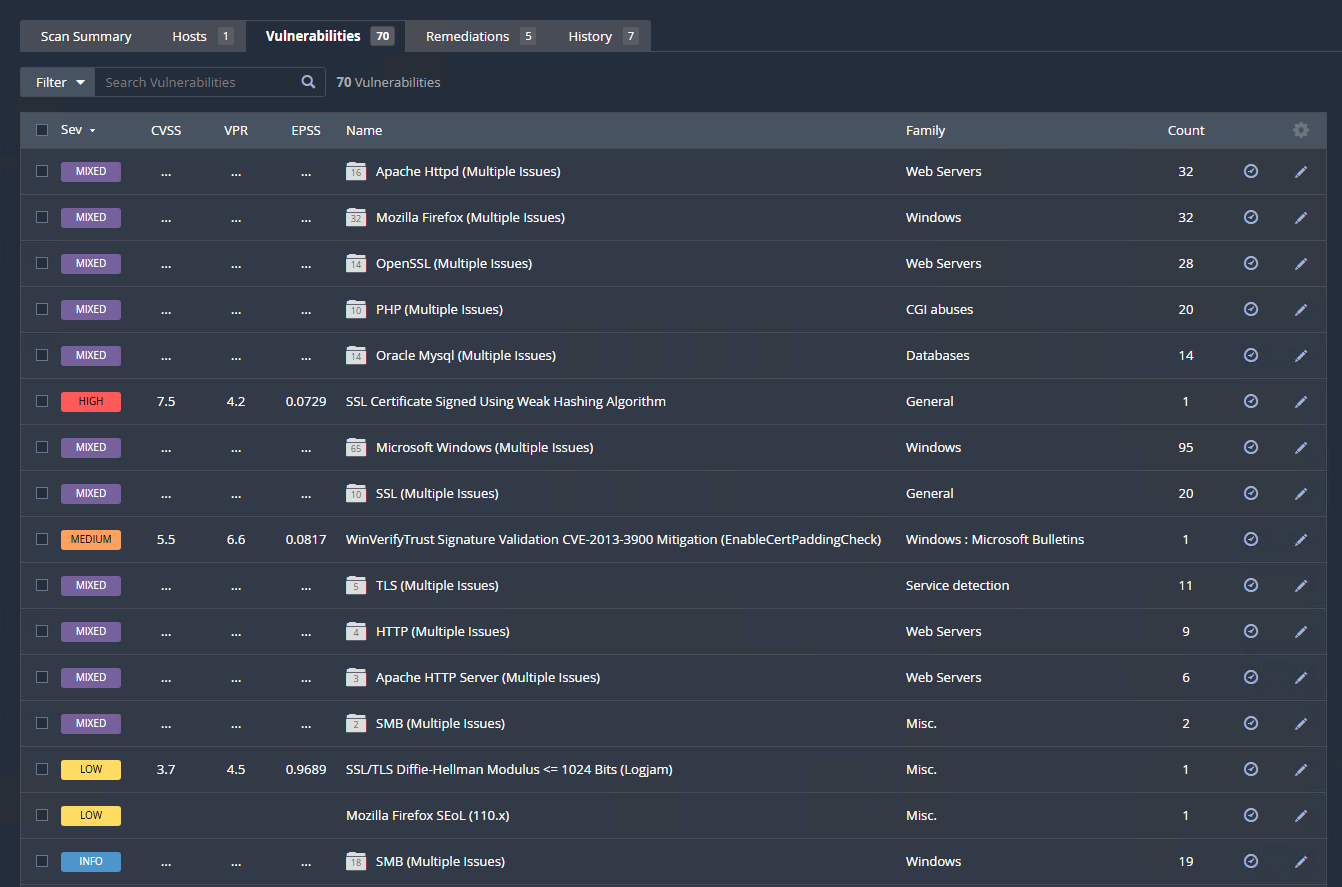Go to the Remediations tab

[x=480, y=36]
